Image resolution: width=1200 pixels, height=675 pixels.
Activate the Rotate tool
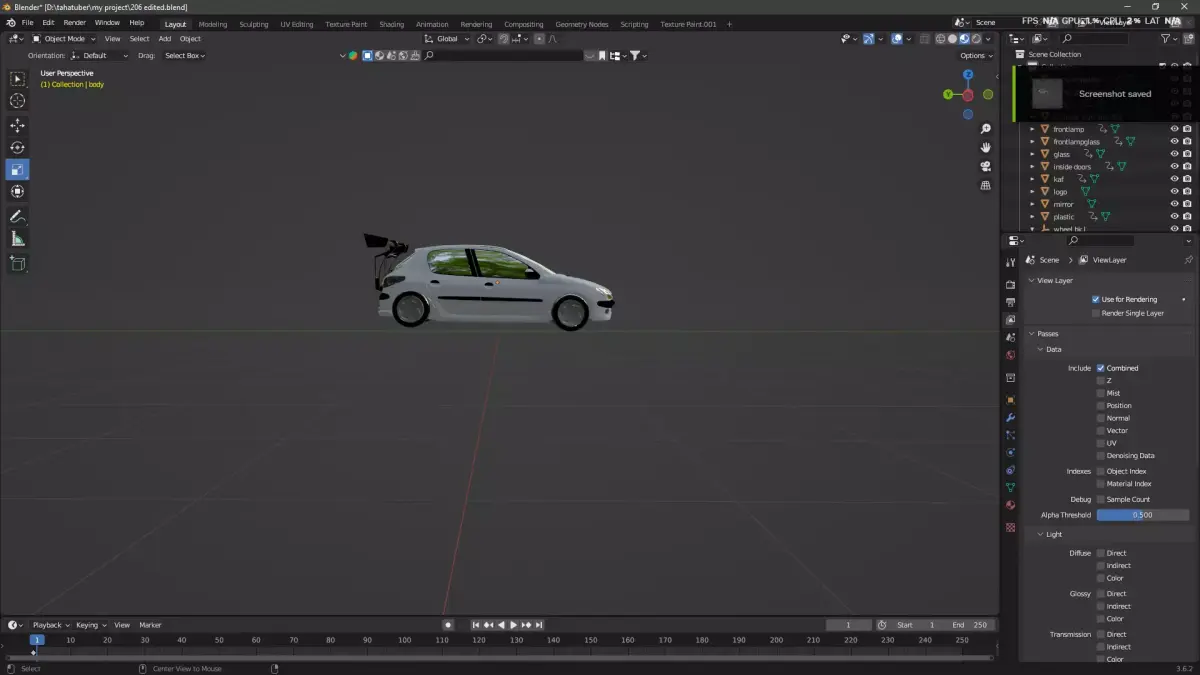(x=17, y=147)
